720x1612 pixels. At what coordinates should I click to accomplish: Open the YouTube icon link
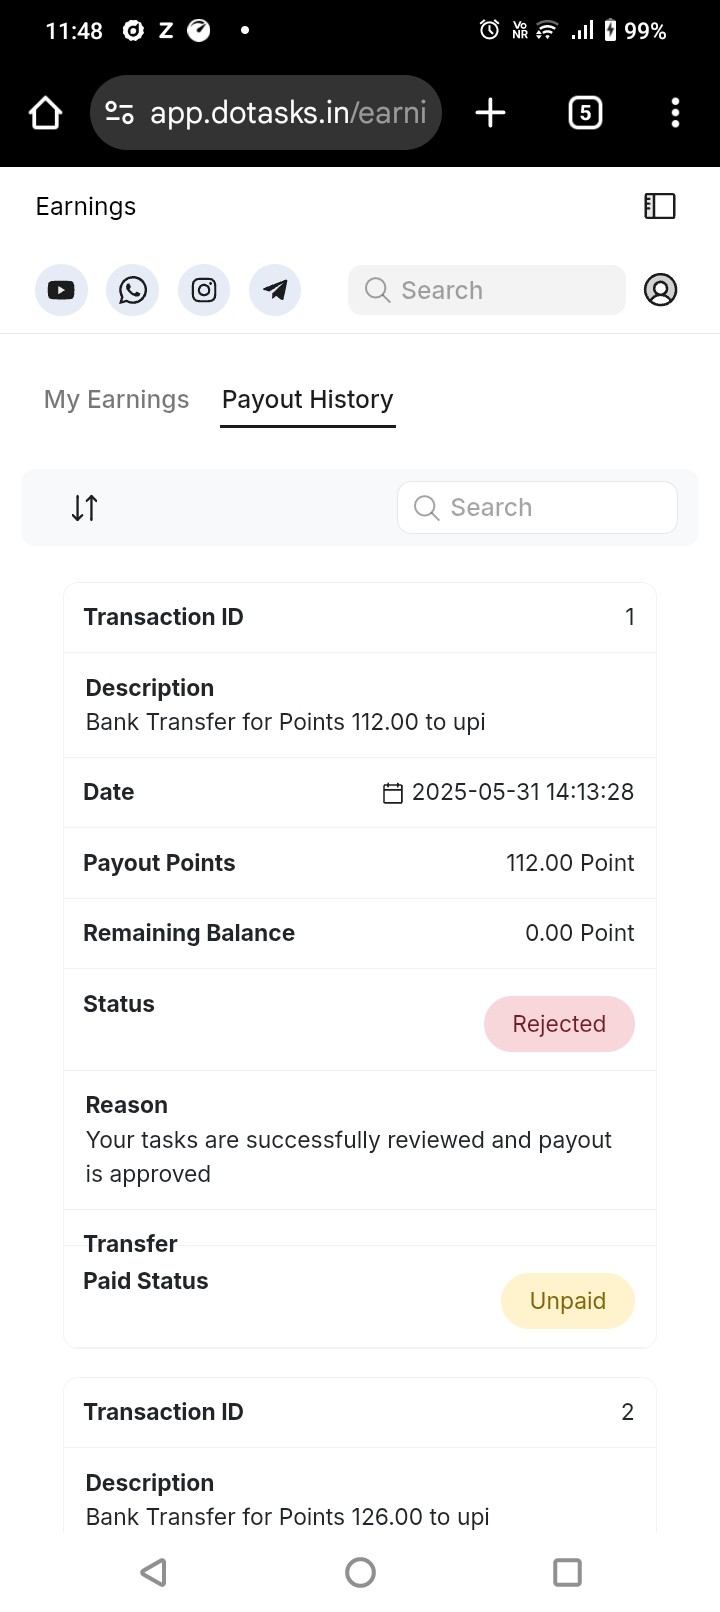coord(61,290)
